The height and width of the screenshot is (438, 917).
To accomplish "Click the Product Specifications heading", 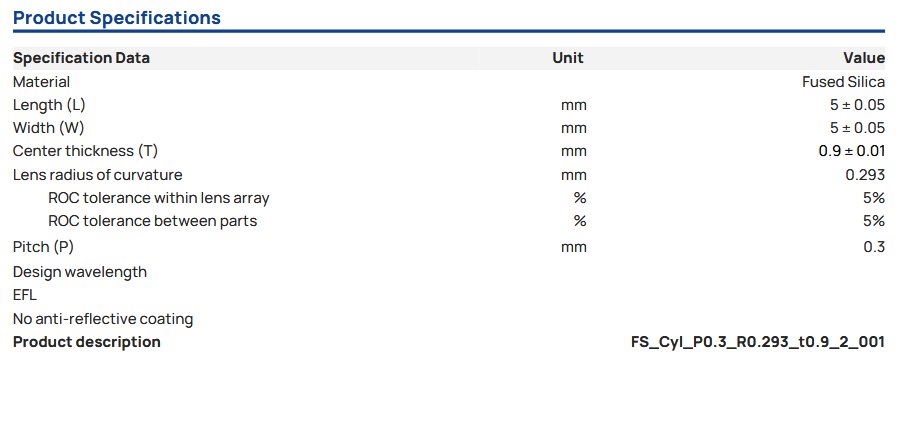I will [117, 18].
